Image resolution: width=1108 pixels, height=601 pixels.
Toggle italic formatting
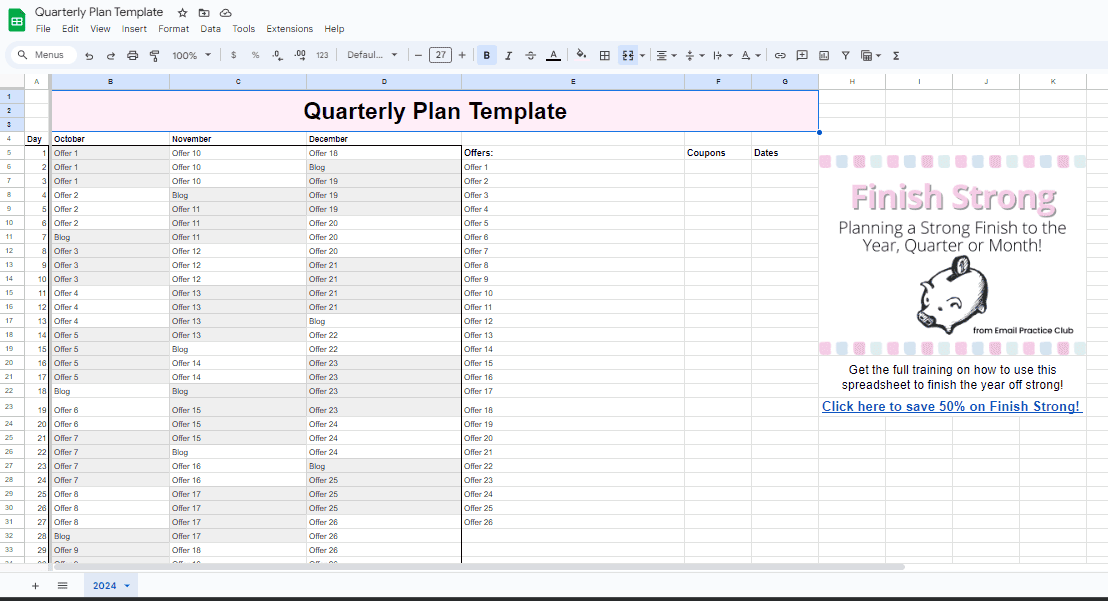(508, 55)
